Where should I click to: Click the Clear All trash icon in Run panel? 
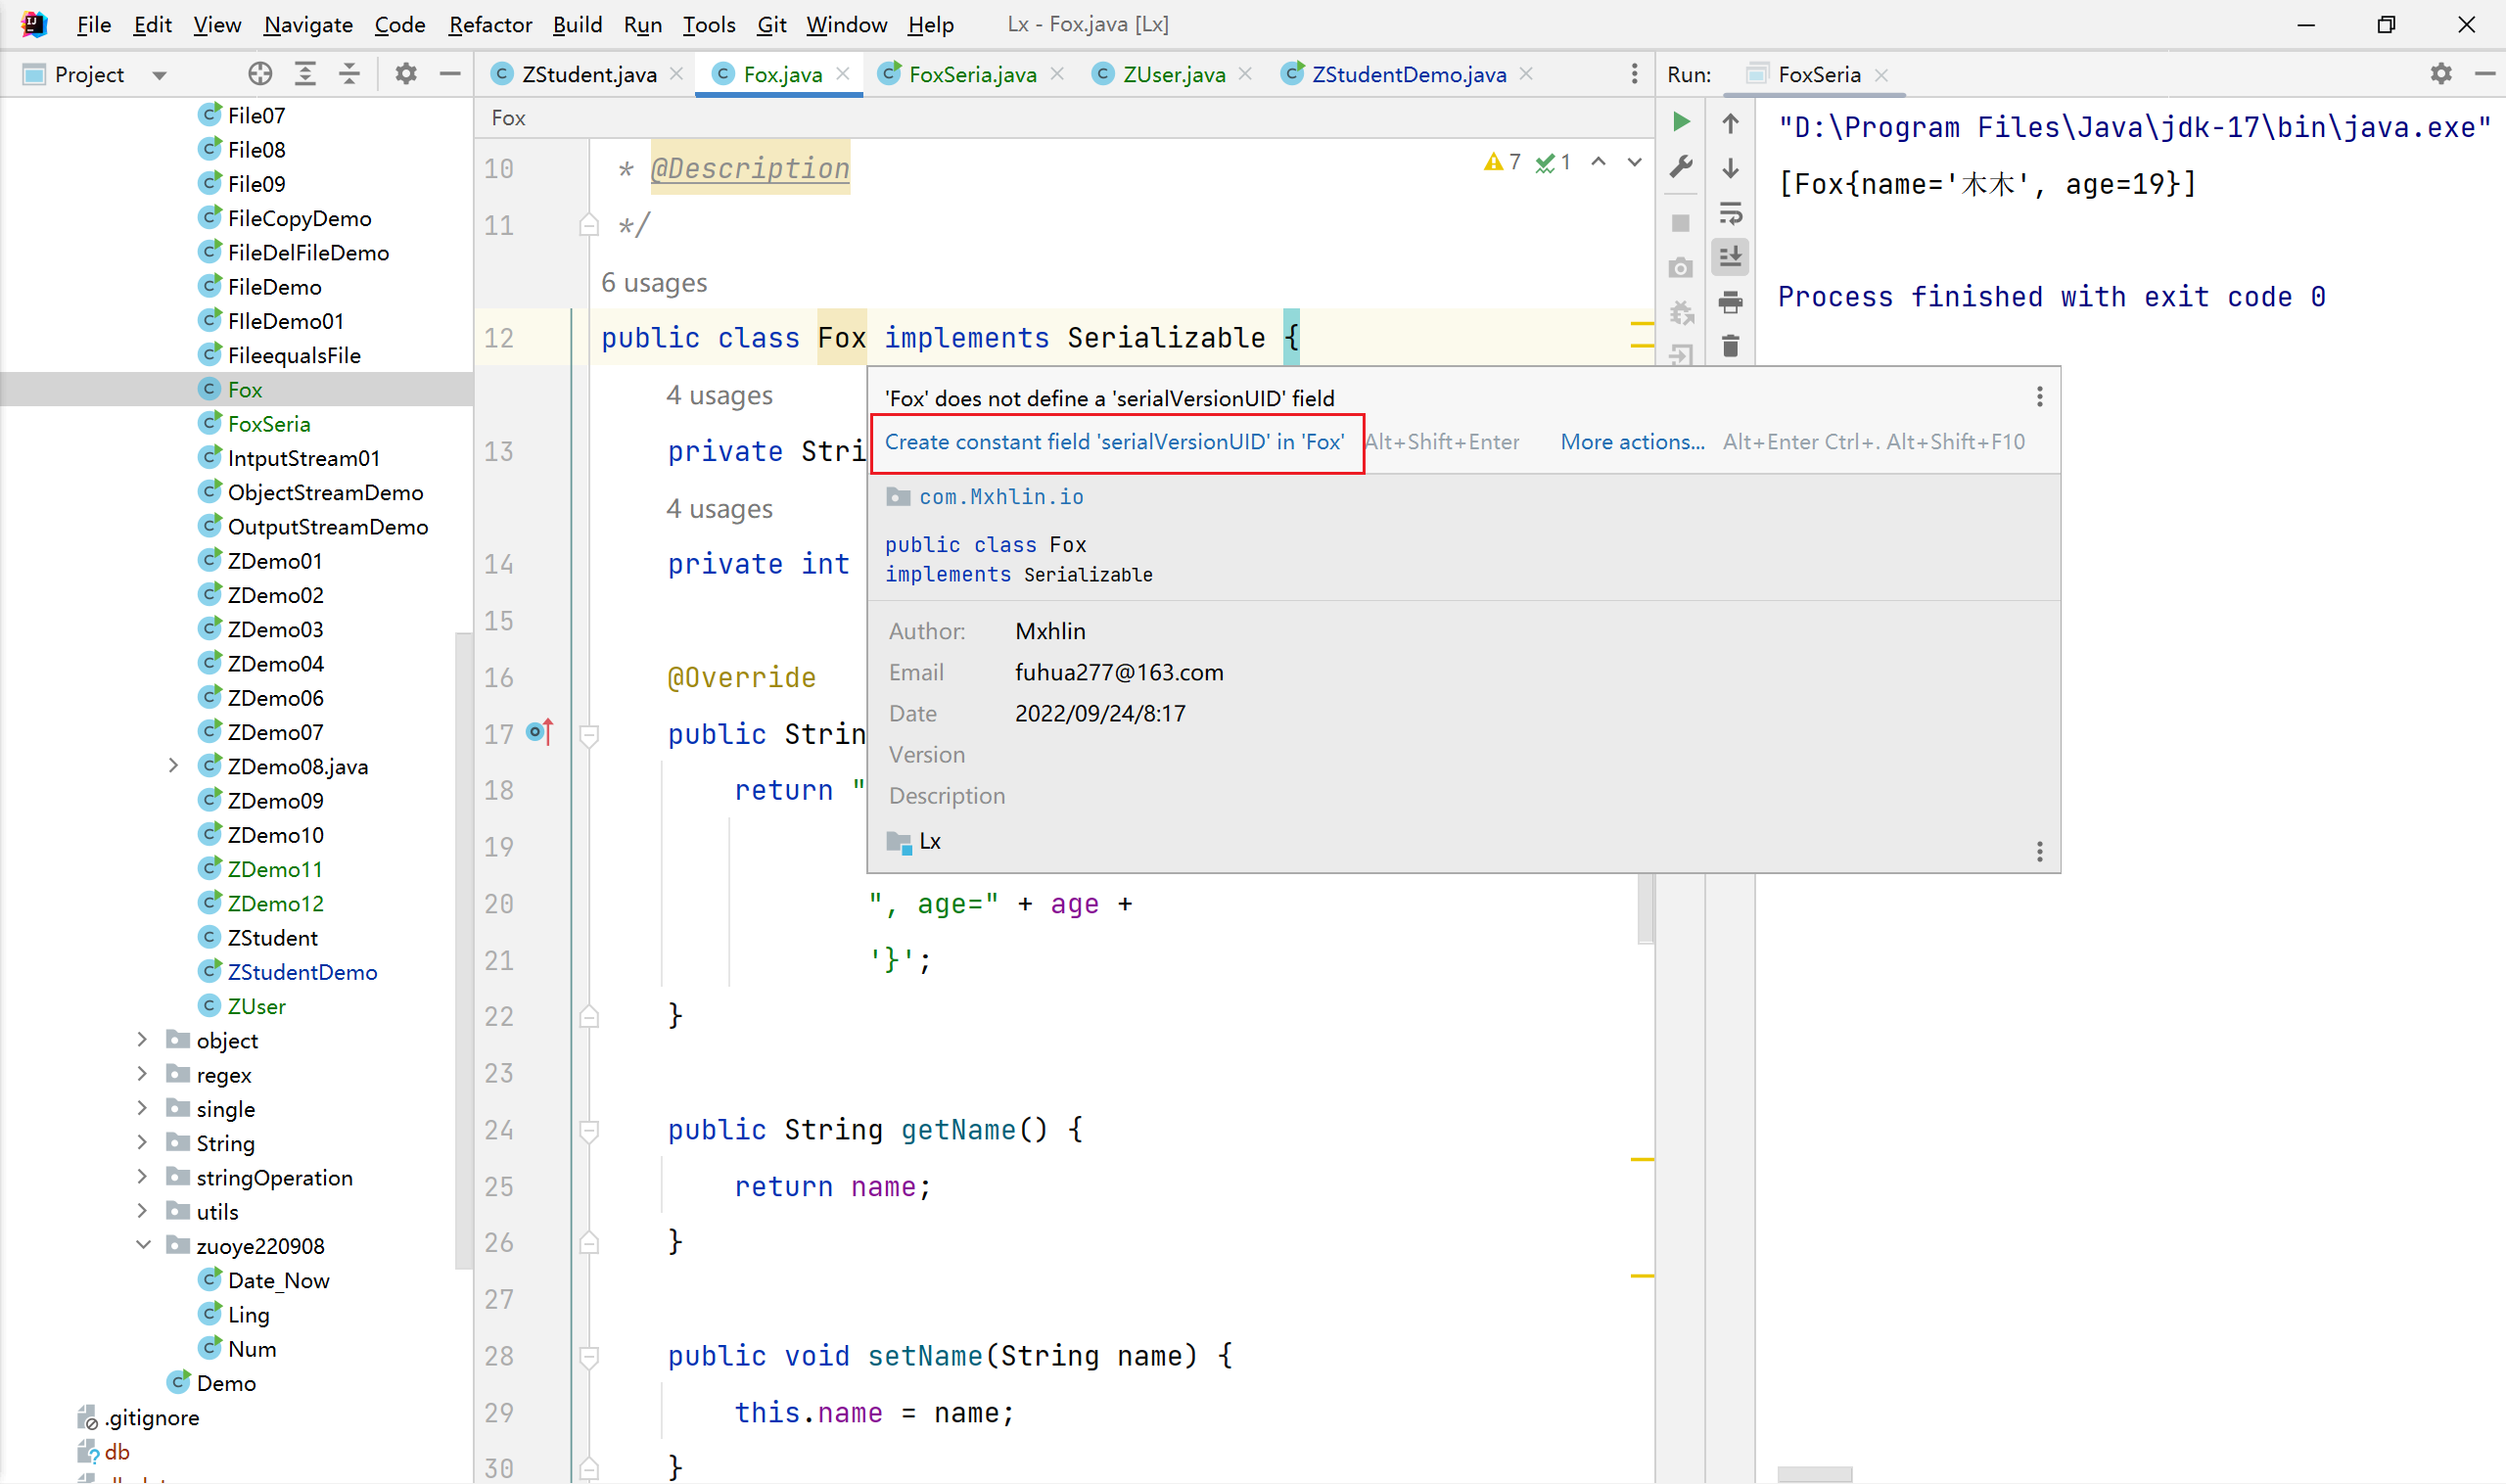[x=1730, y=347]
